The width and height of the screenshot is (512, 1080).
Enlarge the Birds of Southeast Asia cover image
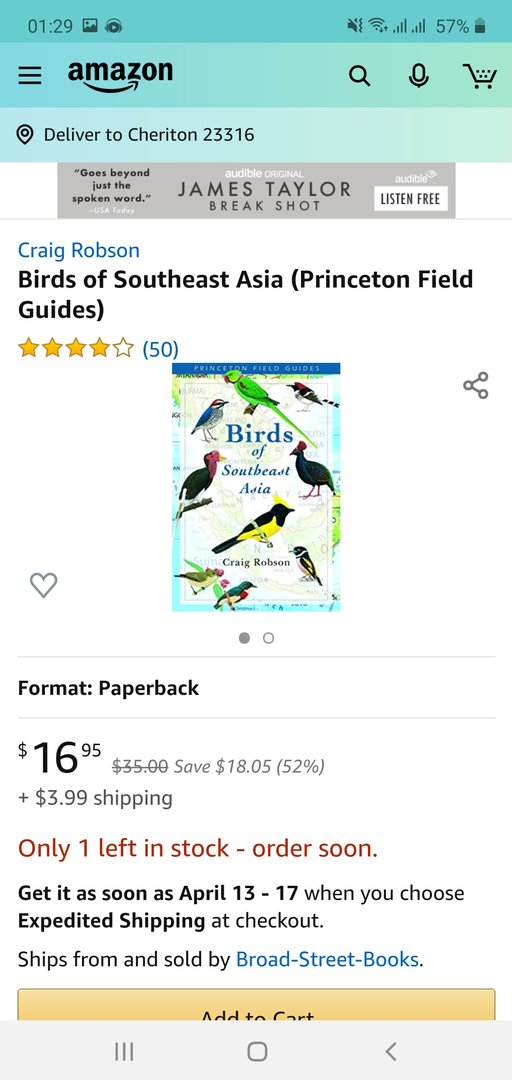pyautogui.click(x=256, y=487)
